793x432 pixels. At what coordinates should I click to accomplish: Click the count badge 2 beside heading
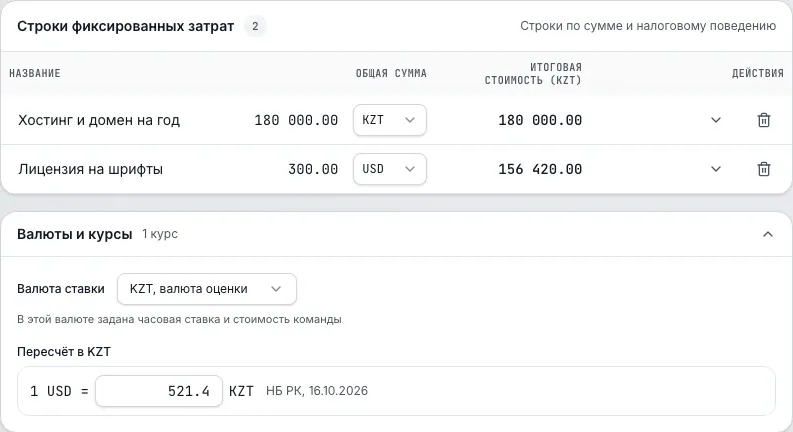(x=255, y=26)
